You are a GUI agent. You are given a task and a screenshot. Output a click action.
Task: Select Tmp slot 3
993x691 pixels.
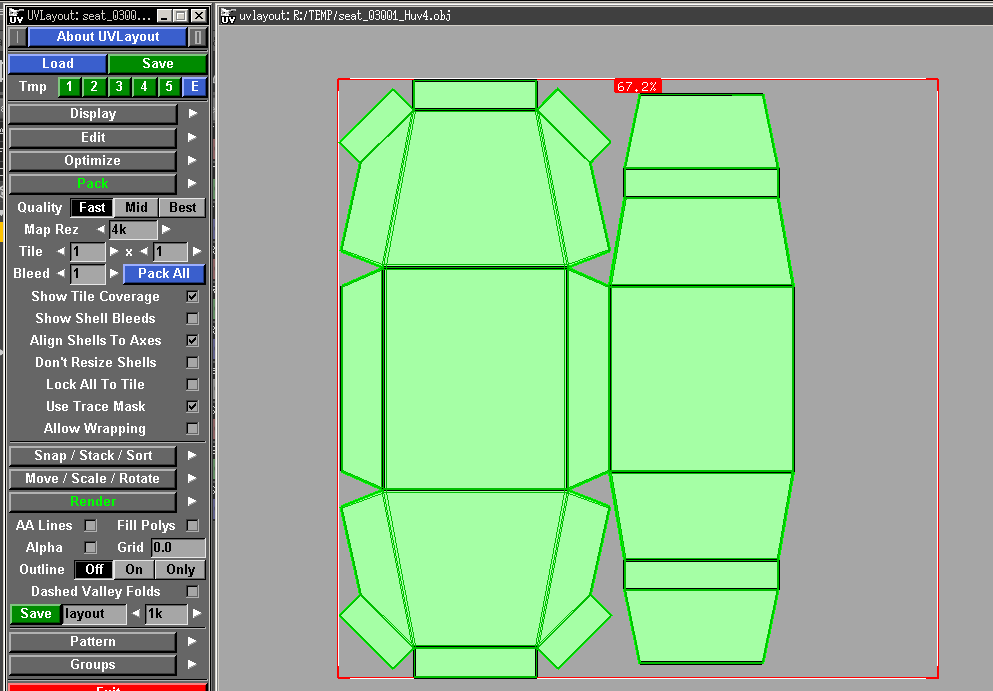119,86
